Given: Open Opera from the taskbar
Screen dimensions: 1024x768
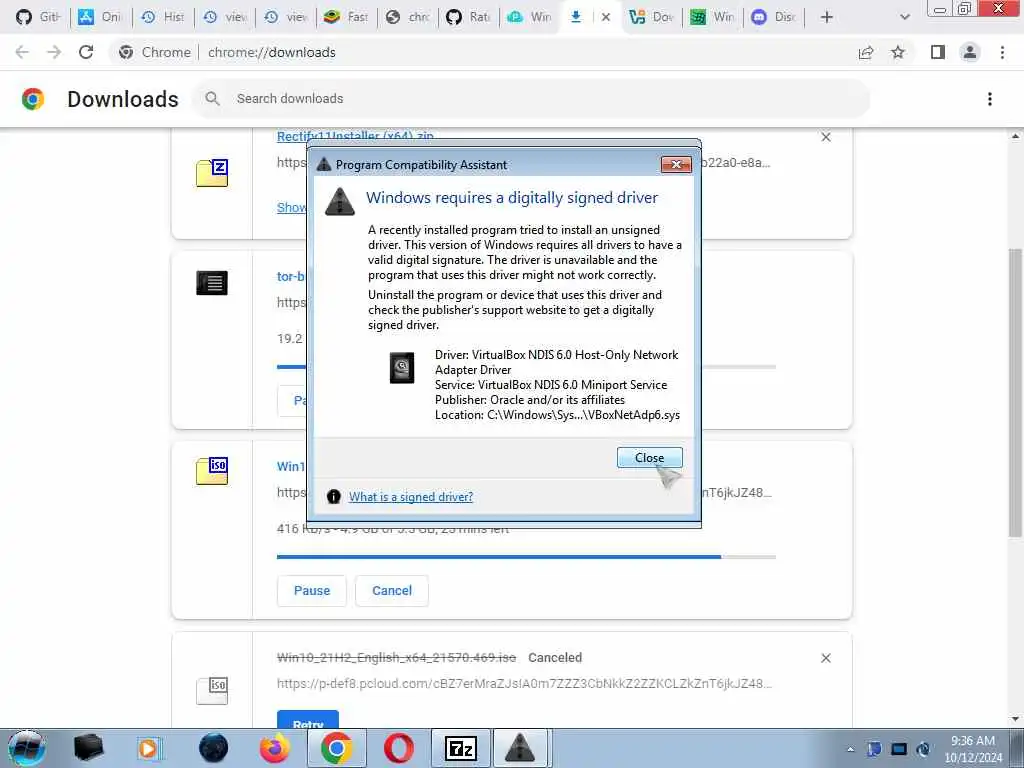Looking at the screenshot, I should (398, 748).
